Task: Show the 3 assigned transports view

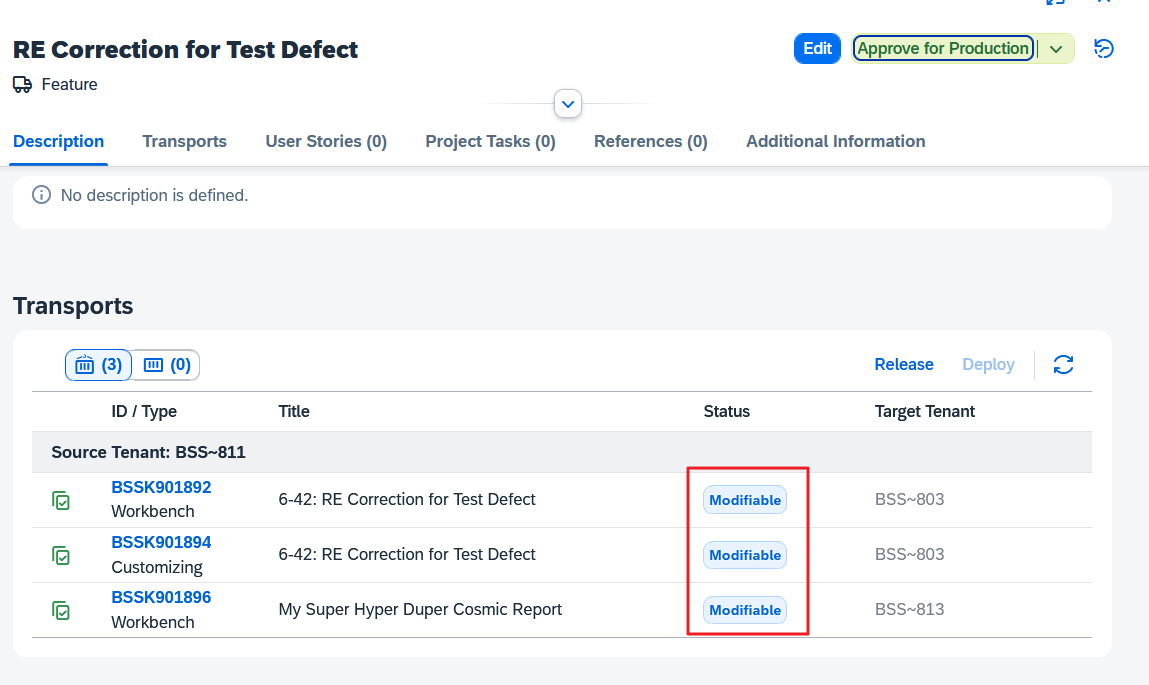Action: pyautogui.click(x=98, y=365)
